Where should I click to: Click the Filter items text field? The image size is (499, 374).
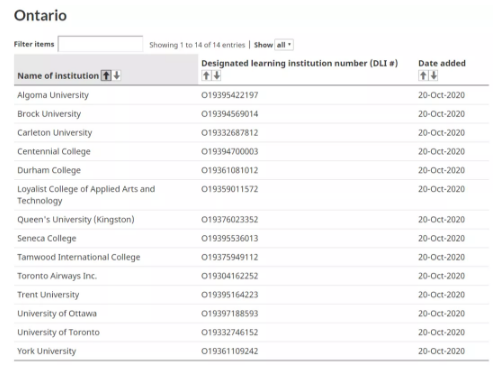tap(100, 44)
